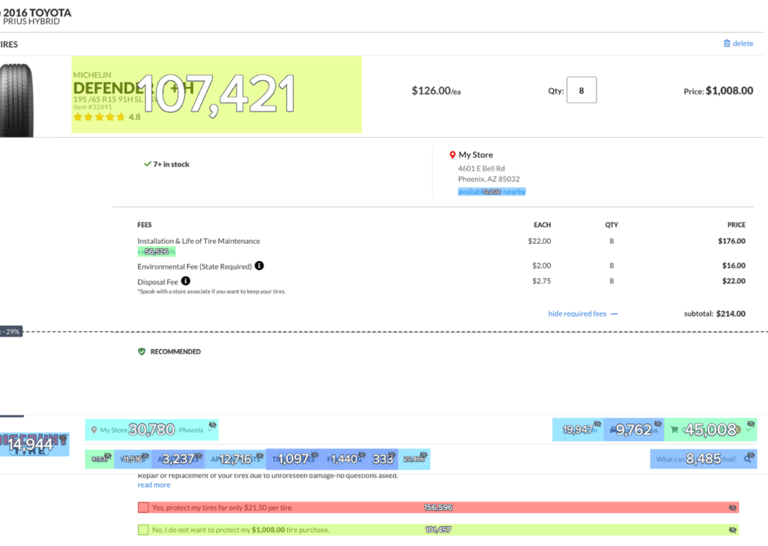The image size is (768, 546).
Task: Open the available nearby link
Action: click(x=492, y=191)
